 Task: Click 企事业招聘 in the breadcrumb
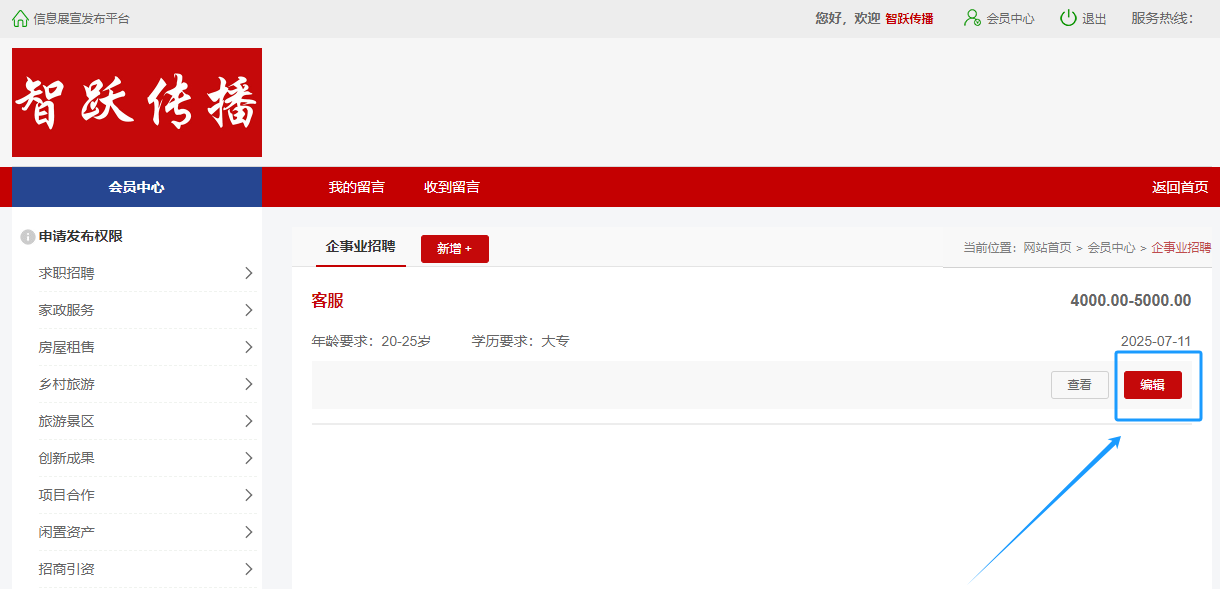tap(1181, 248)
